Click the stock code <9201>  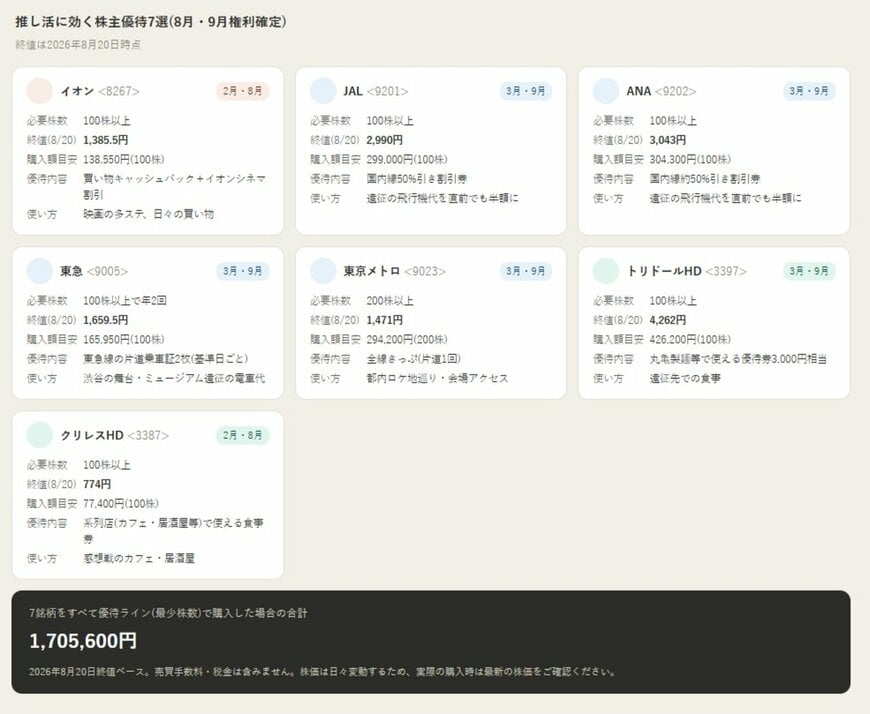click(x=387, y=91)
